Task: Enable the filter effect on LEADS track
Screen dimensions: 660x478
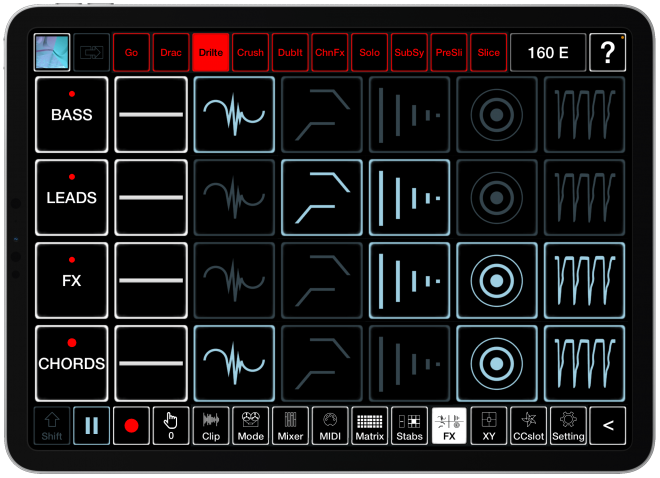Action: pyautogui.click(x=320, y=197)
